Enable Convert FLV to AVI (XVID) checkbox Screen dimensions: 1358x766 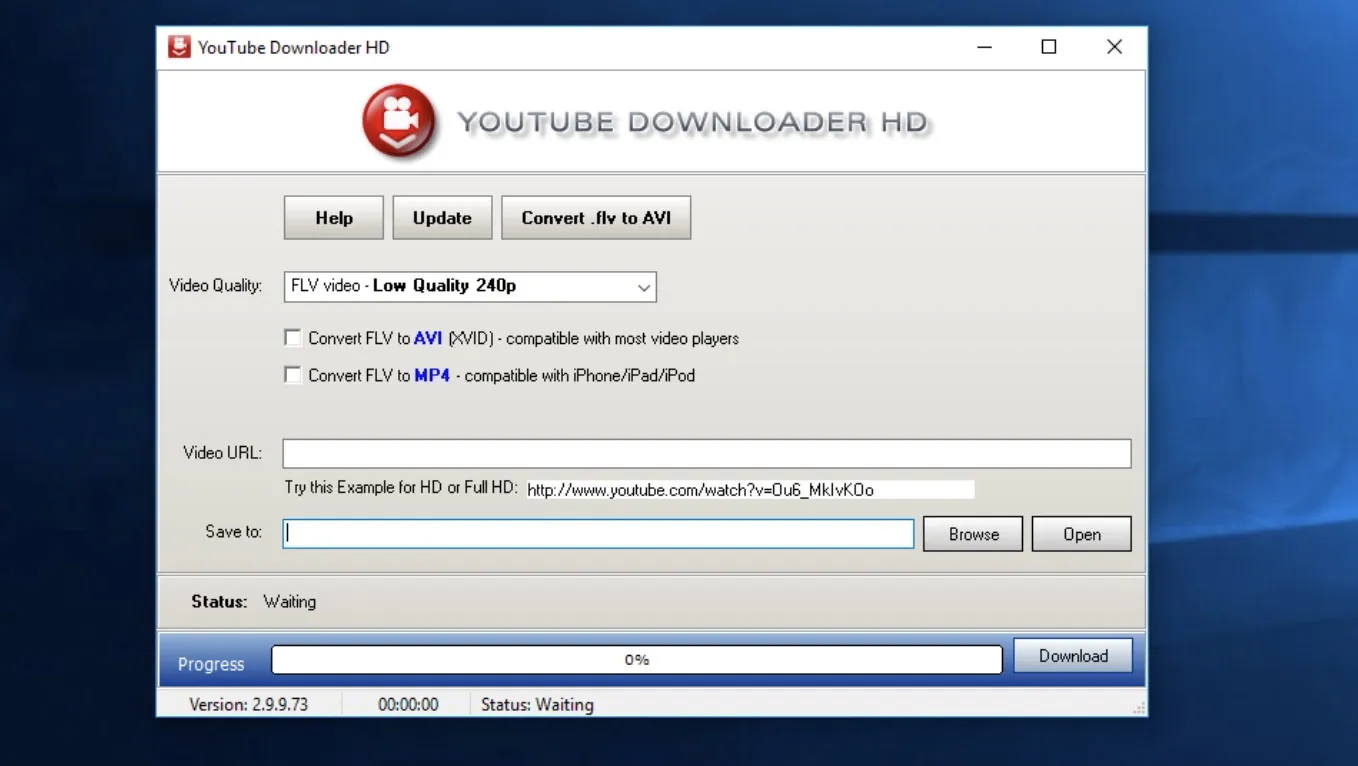293,338
